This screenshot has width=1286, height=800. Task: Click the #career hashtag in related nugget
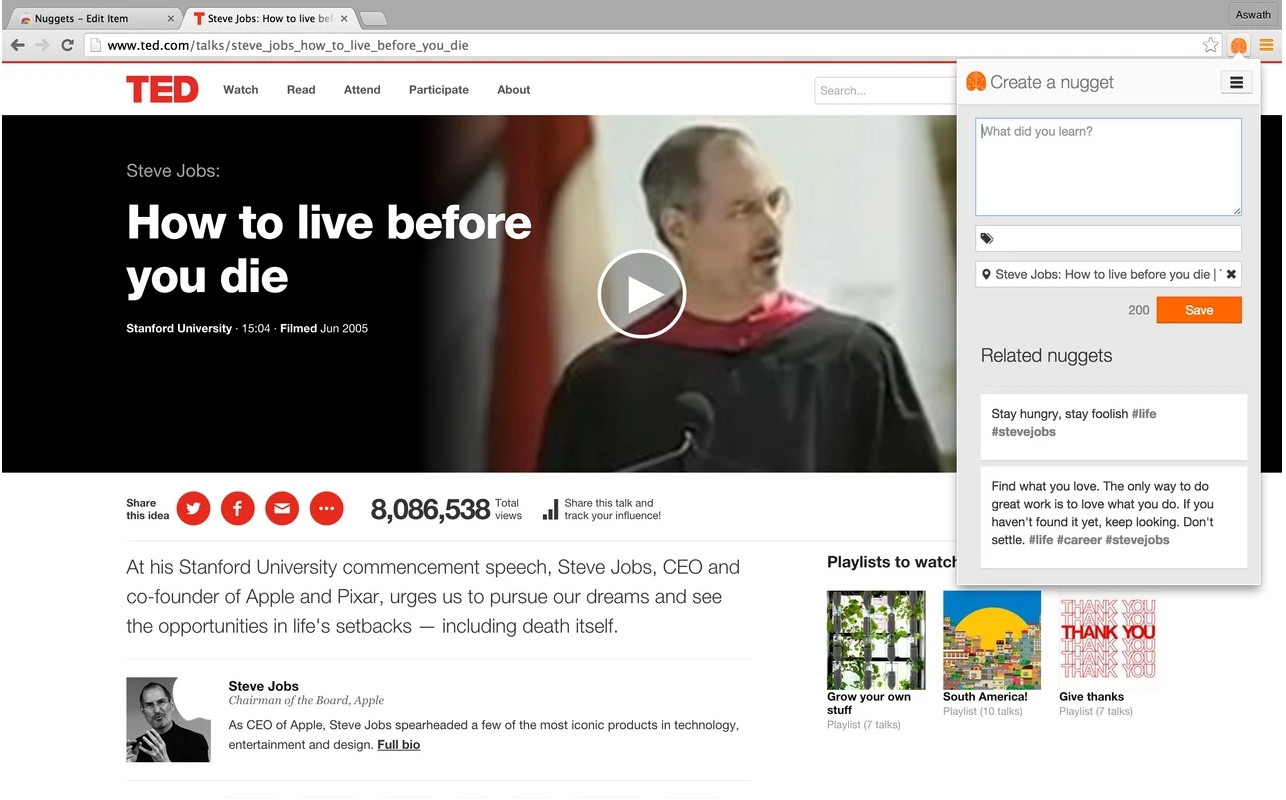pos(1079,540)
